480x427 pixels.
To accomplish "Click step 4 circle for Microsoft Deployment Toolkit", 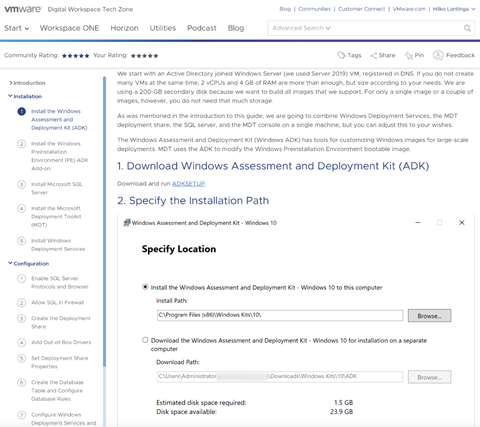I will 21,208.
